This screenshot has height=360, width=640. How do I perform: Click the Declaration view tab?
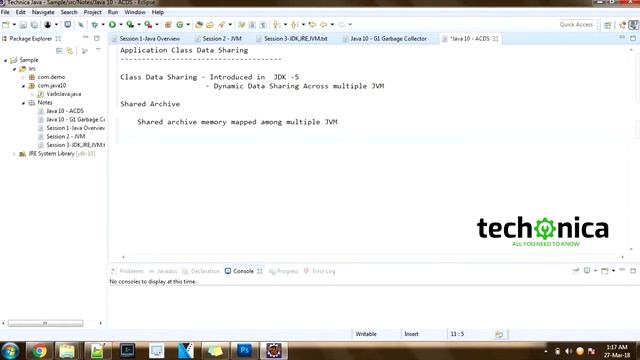(205, 271)
